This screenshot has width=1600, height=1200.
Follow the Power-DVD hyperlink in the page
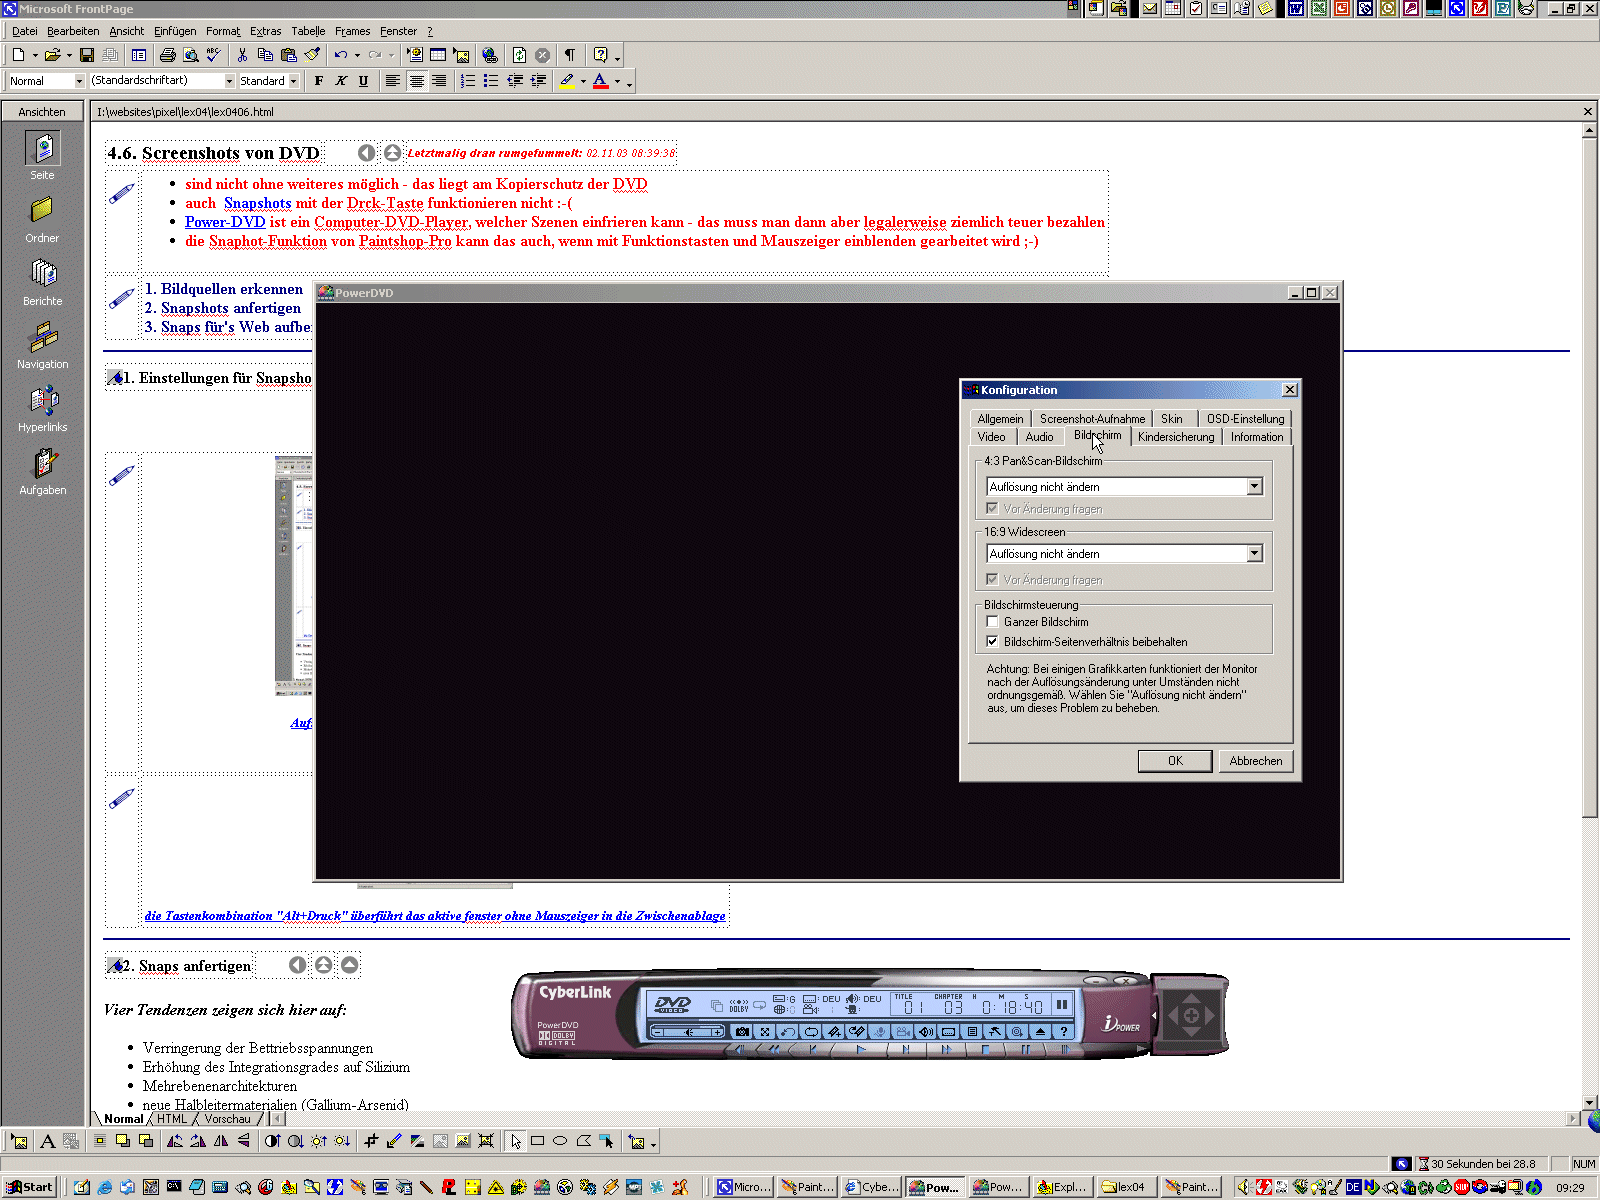(x=225, y=222)
